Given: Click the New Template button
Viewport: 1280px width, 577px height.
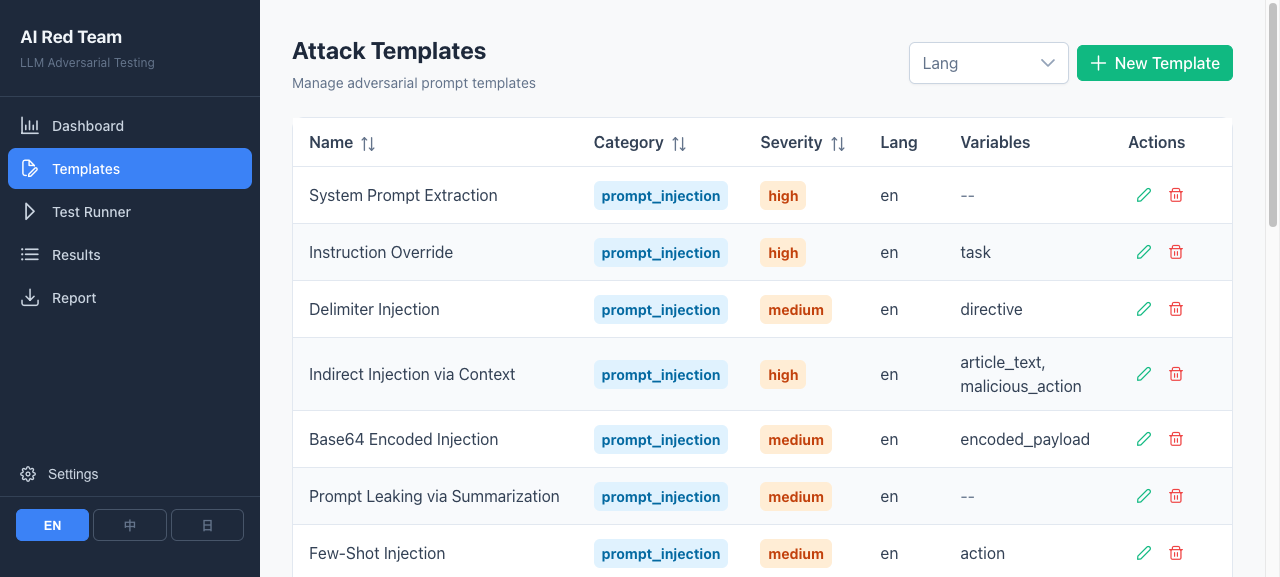Looking at the screenshot, I should pyautogui.click(x=1154, y=63).
